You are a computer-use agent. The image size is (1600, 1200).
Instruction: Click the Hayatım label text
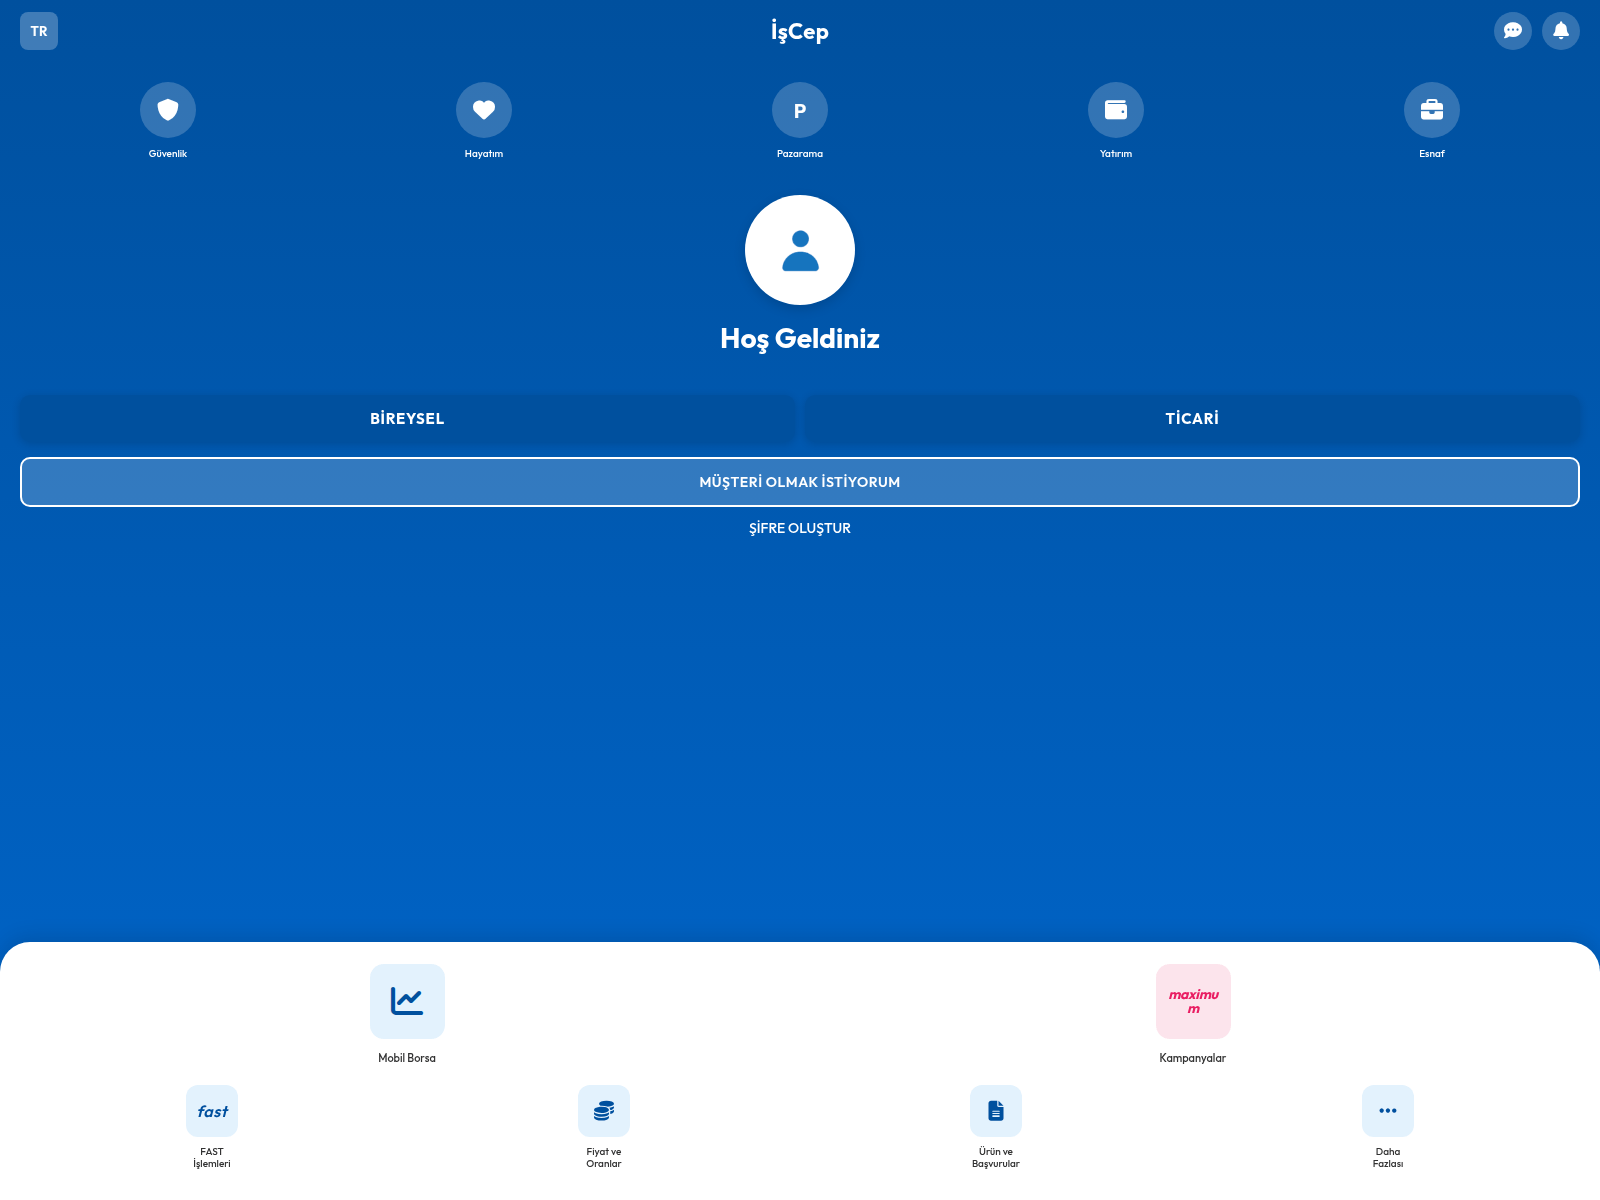coord(484,154)
